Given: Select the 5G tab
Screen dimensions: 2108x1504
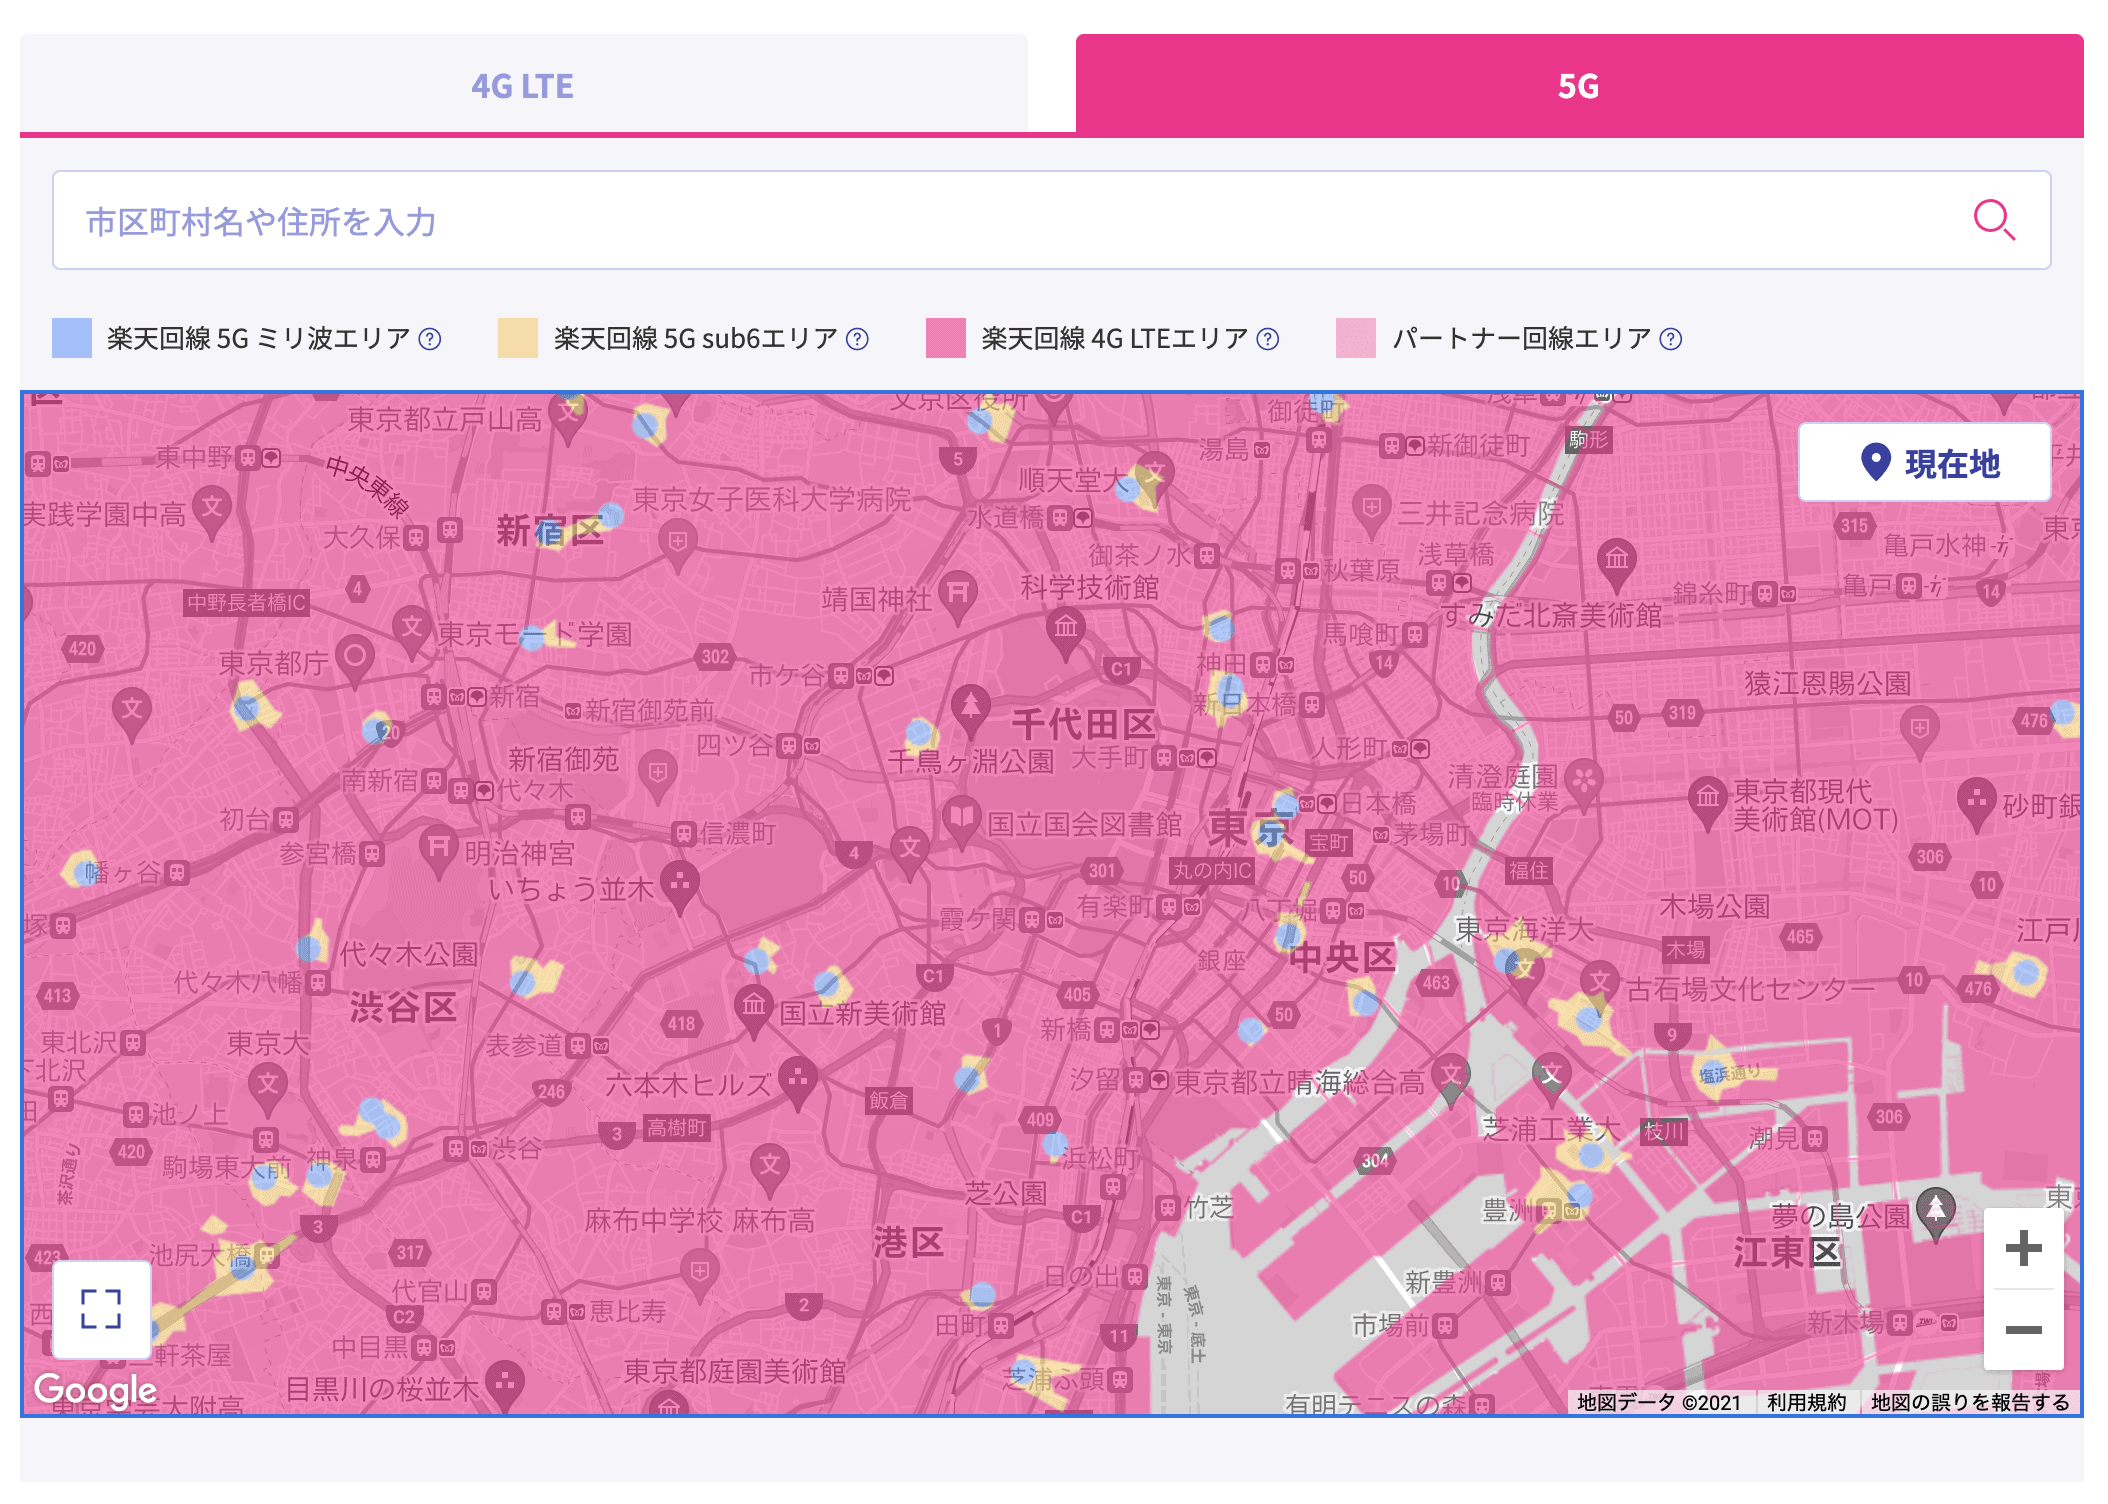Looking at the screenshot, I should pos(1579,85).
